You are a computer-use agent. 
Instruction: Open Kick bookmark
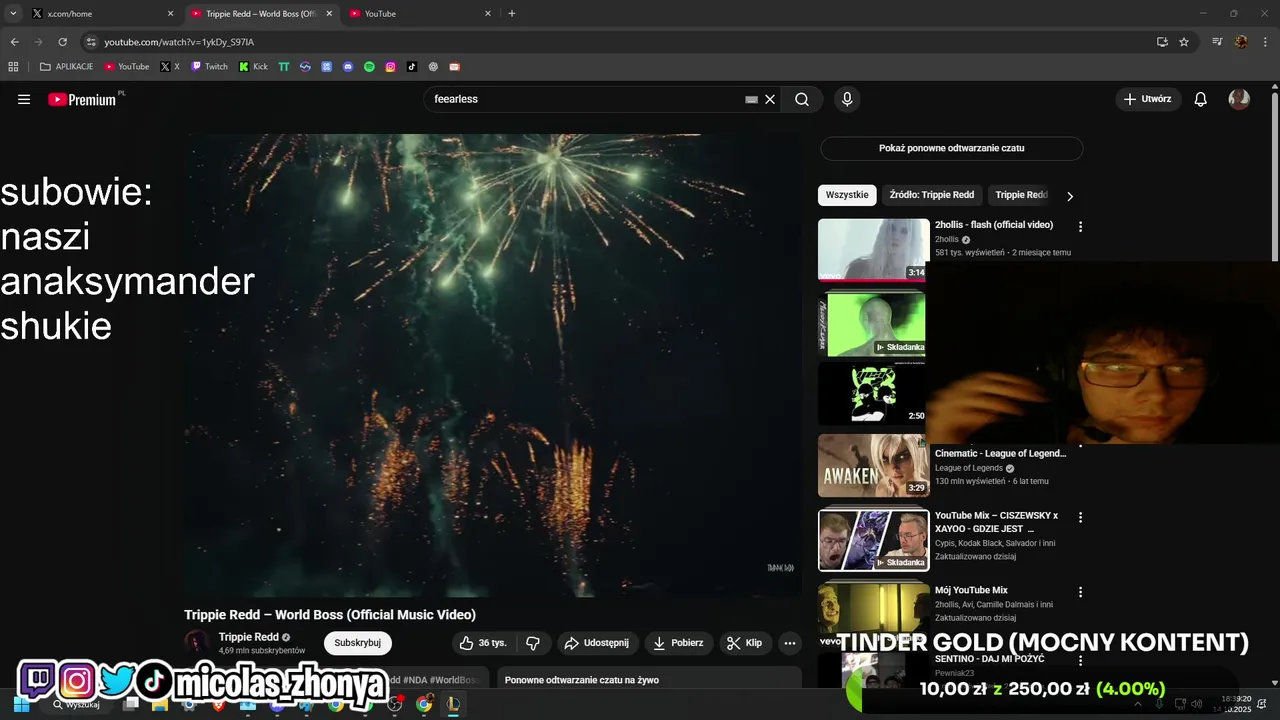coord(254,67)
